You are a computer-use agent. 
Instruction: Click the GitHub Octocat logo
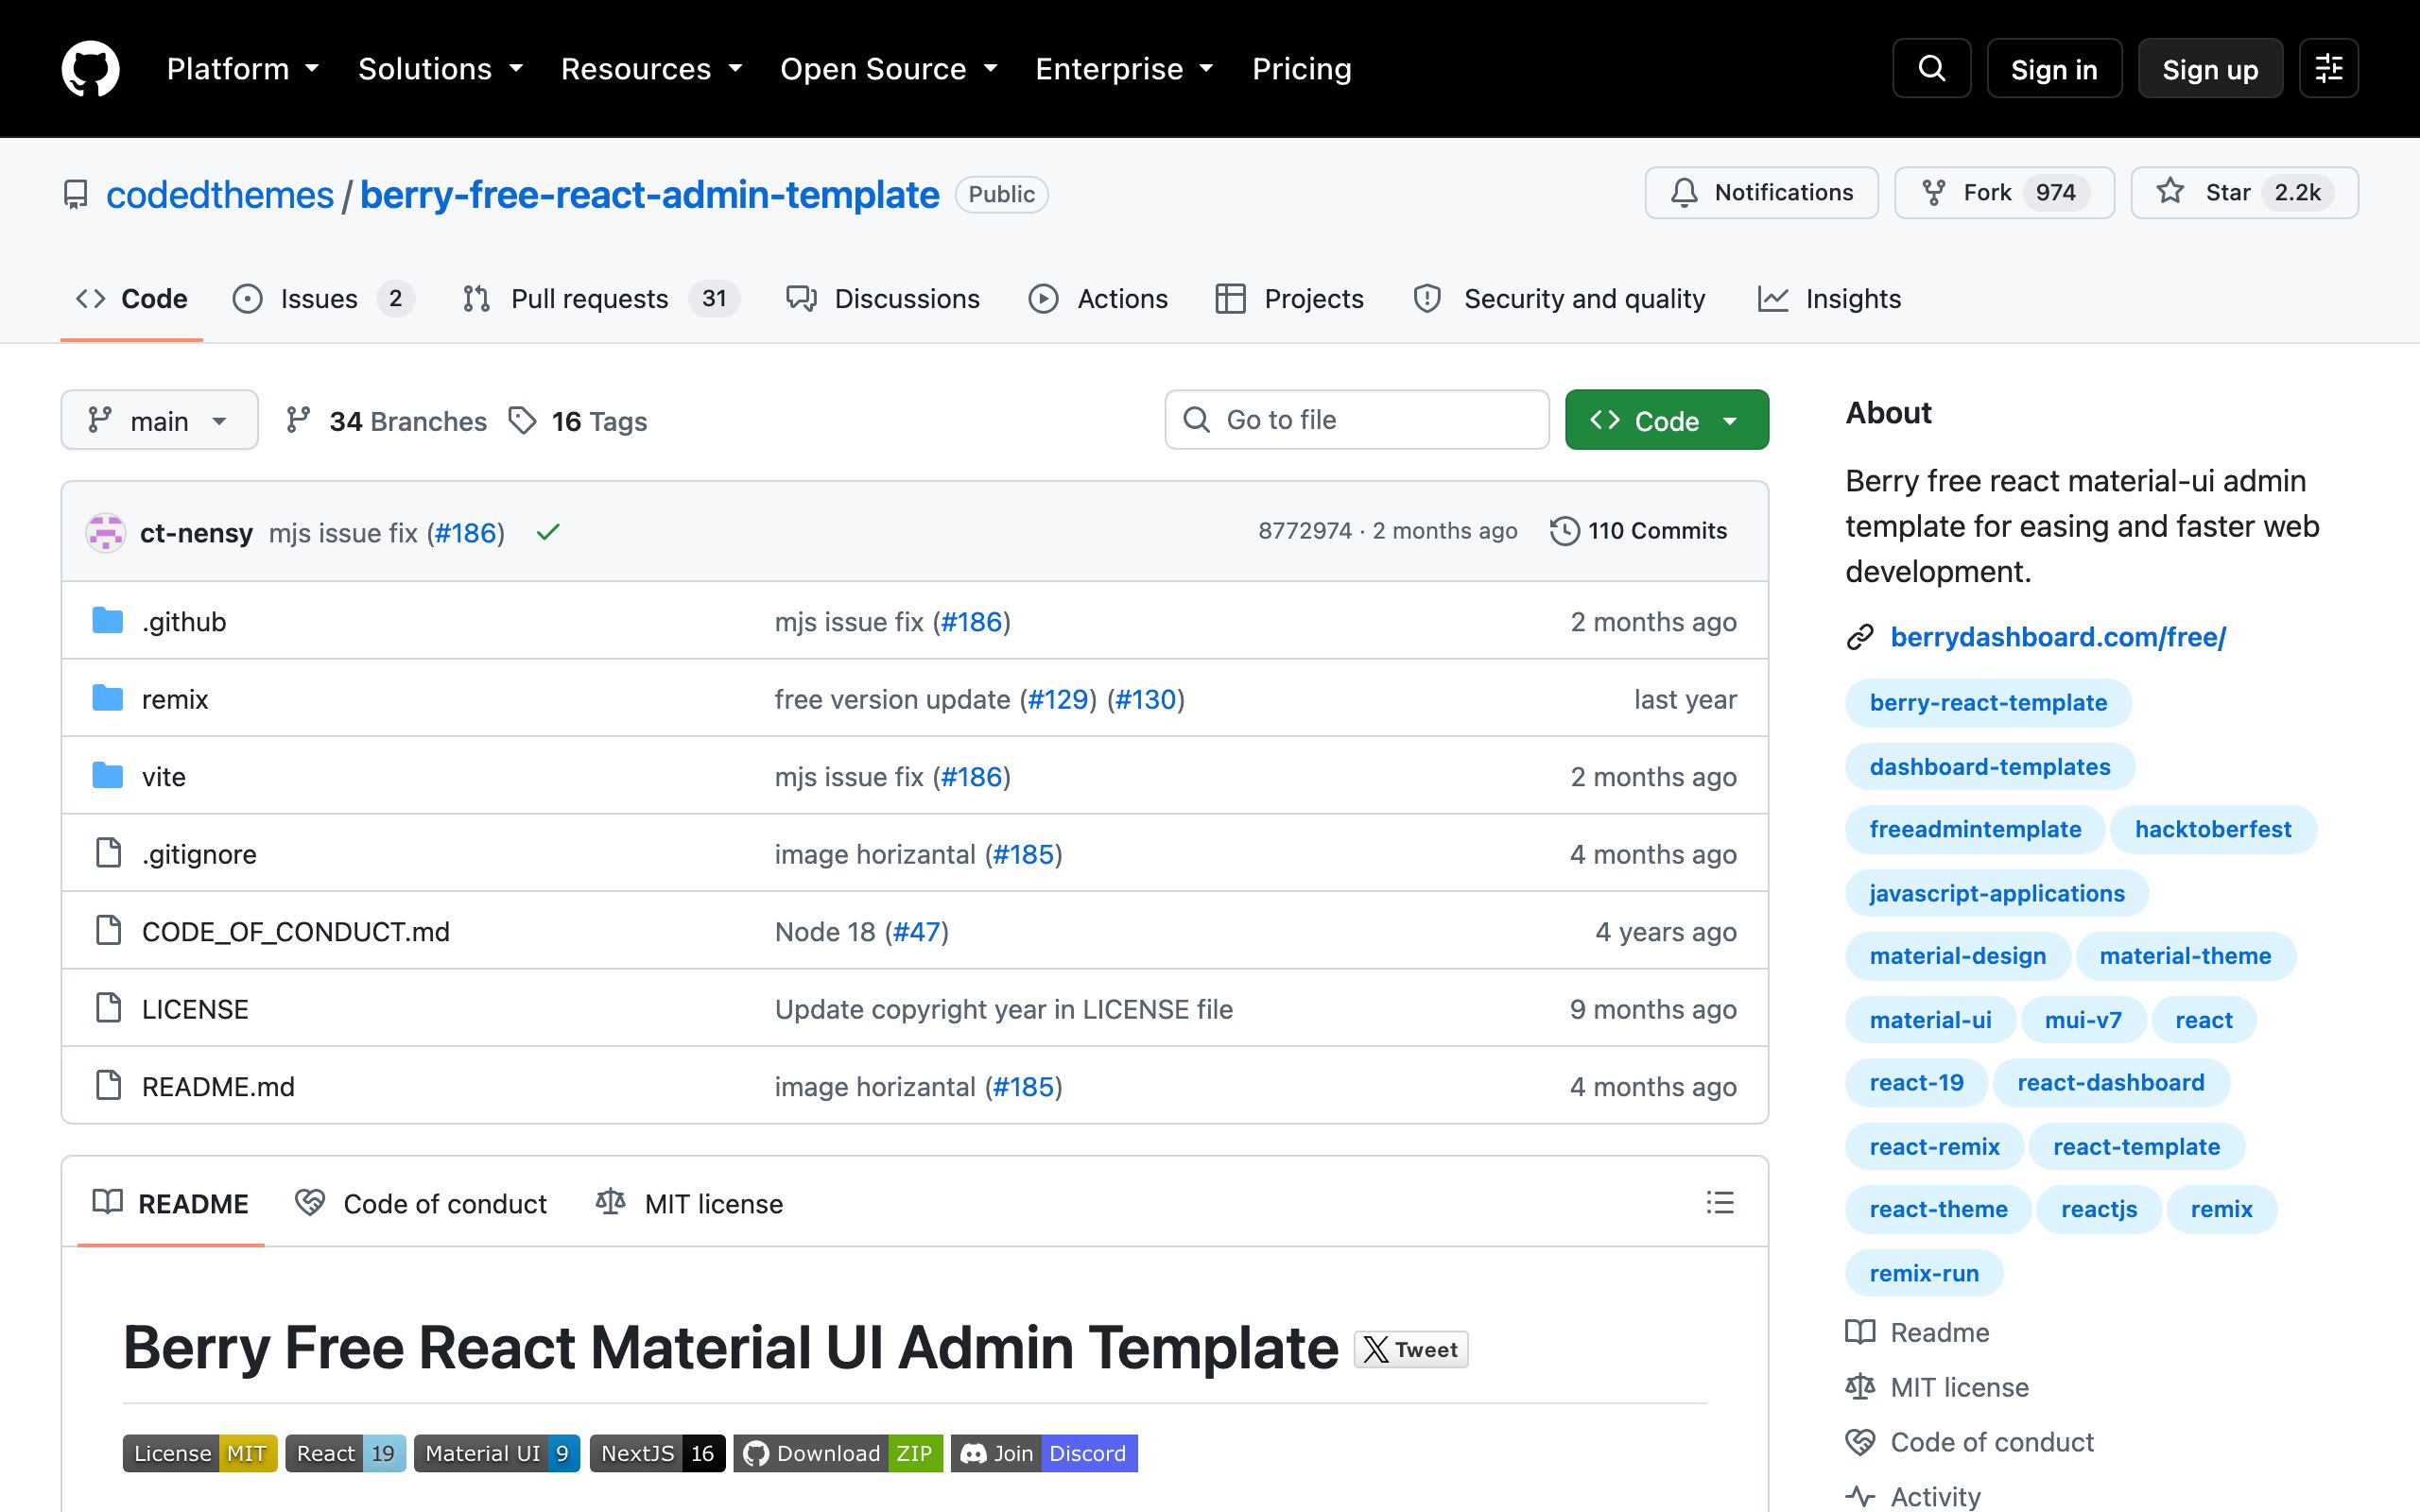[x=90, y=68]
